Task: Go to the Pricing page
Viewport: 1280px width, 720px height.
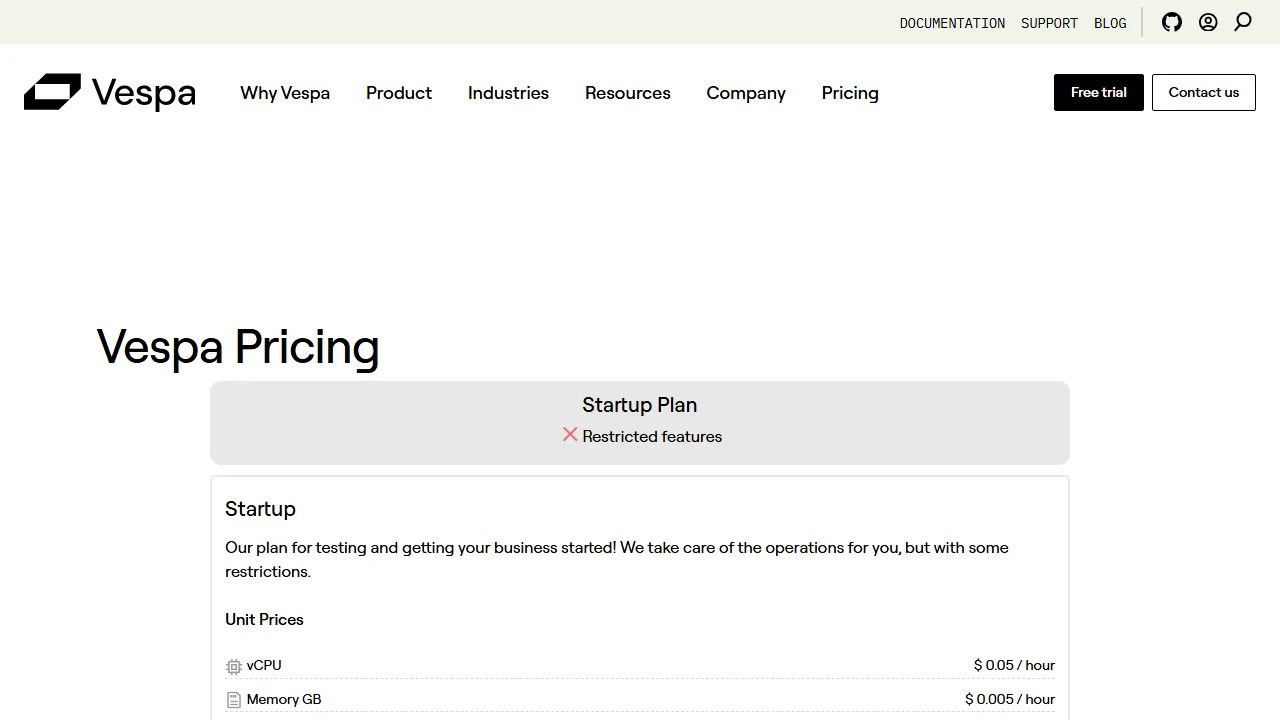Action: pyautogui.click(x=850, y=93)
